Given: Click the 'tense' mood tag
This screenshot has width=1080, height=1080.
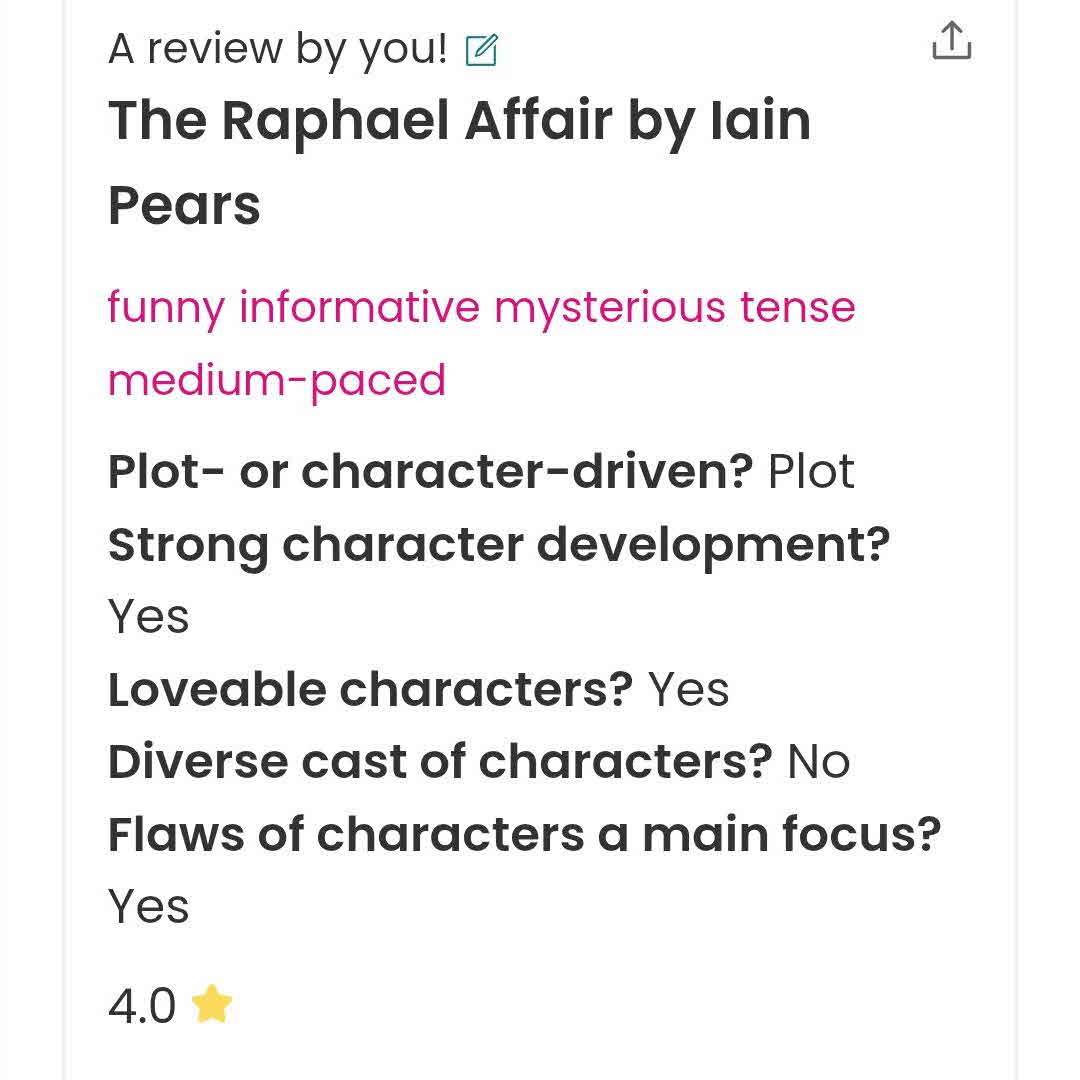Looking at the screenshot, I should (798, 307).
